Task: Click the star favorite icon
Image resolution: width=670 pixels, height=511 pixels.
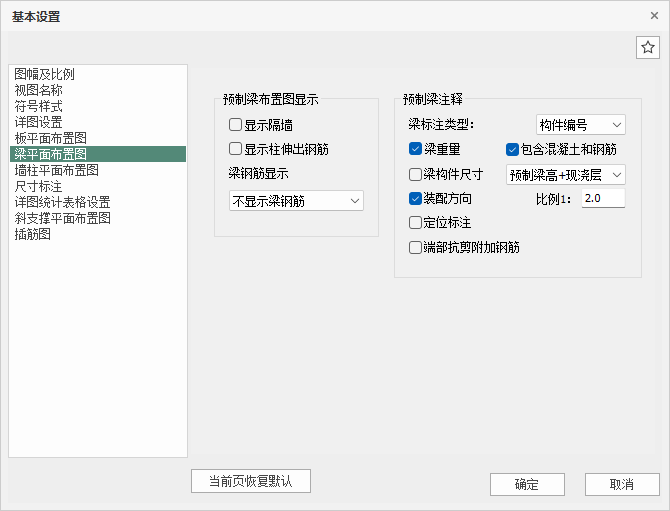Action: [x=648, y=48]
